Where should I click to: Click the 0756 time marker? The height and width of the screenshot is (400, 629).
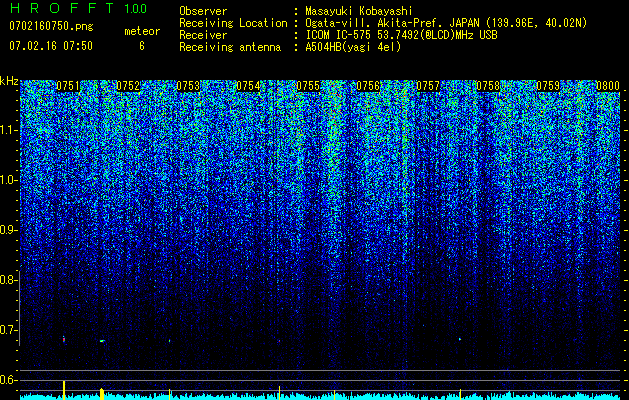(x=368, y=86)
